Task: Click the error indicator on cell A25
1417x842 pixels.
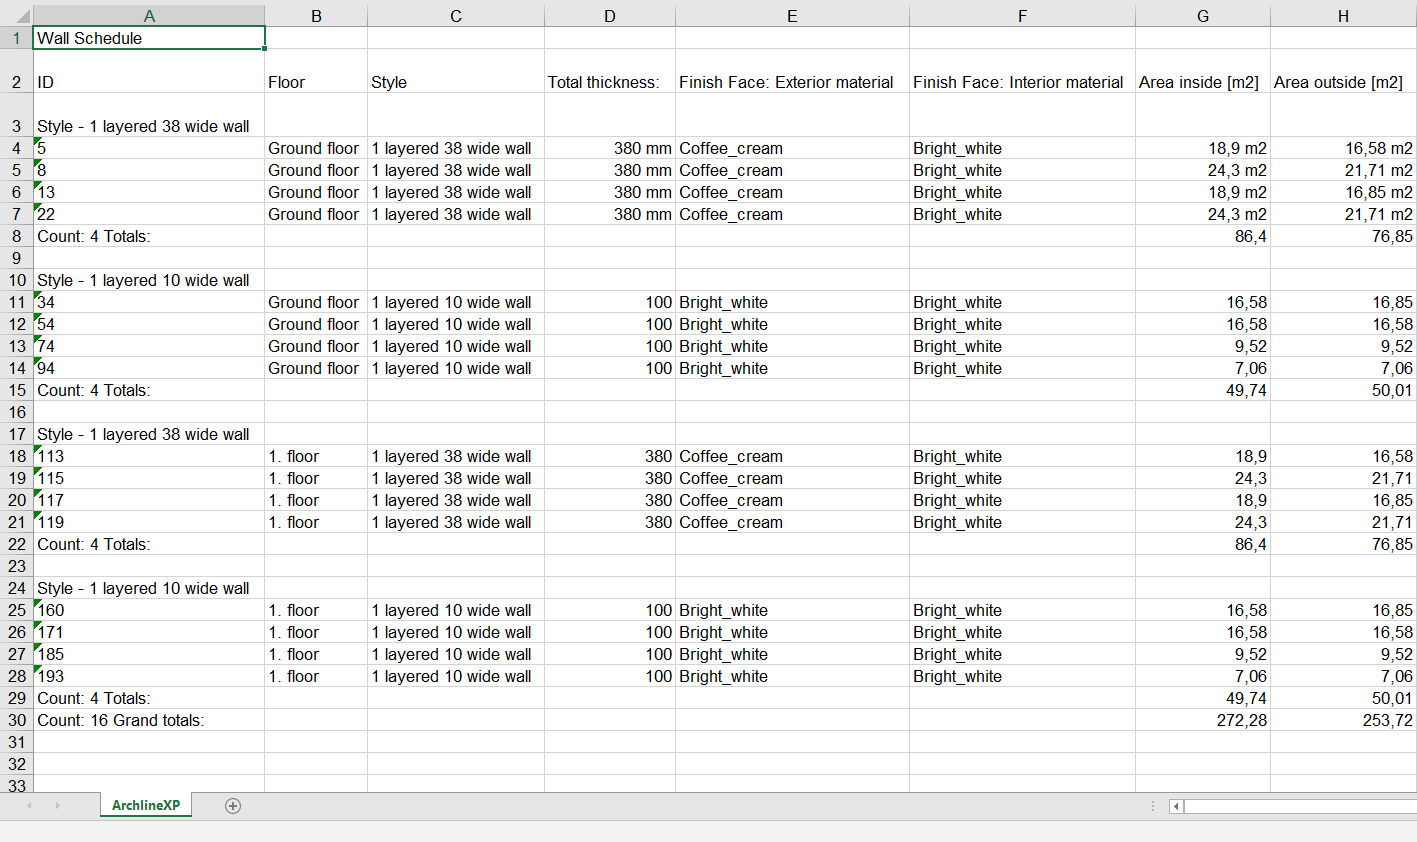Action: click(x=37, y=603)
